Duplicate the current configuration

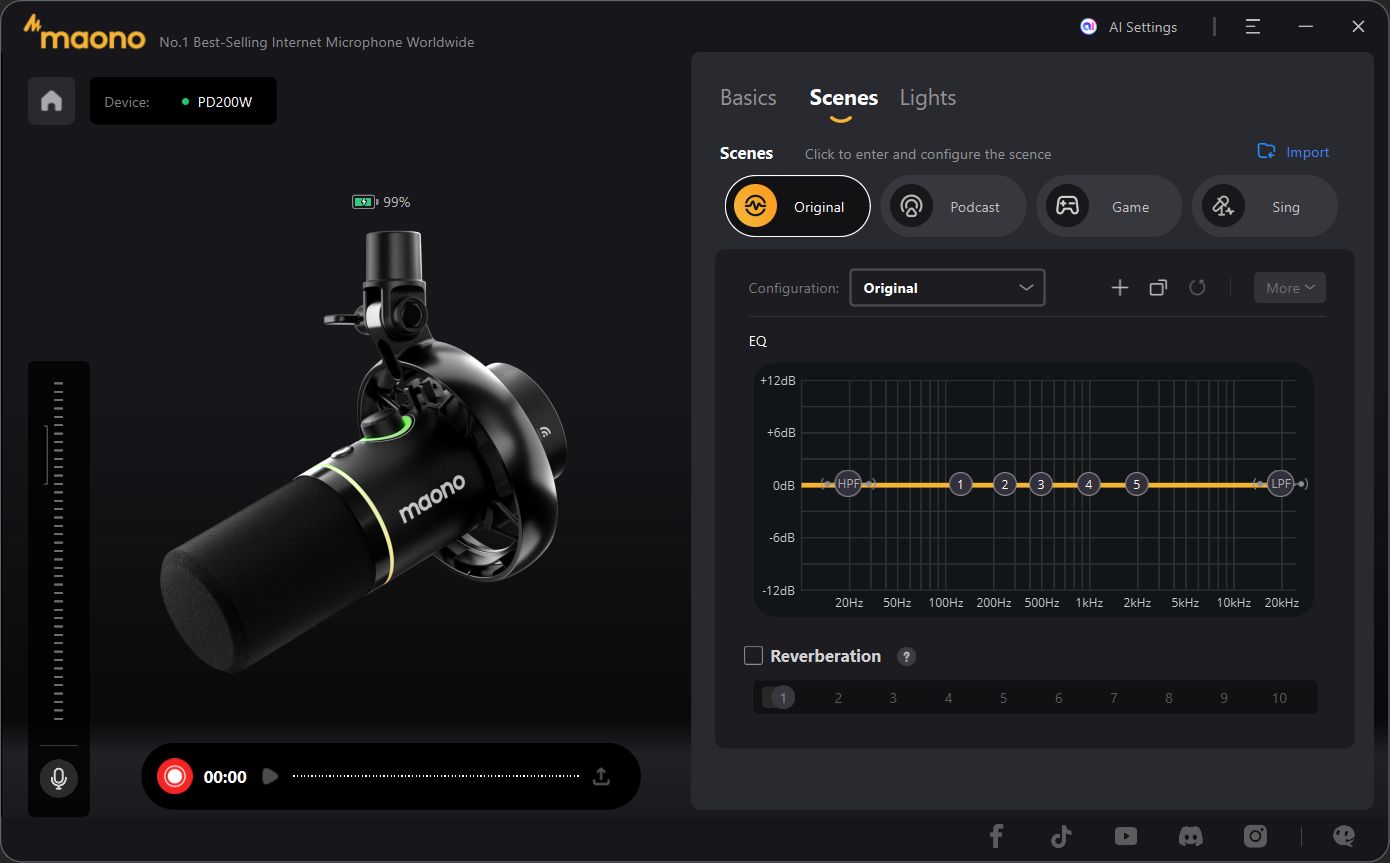click(x=1158, y=288)
